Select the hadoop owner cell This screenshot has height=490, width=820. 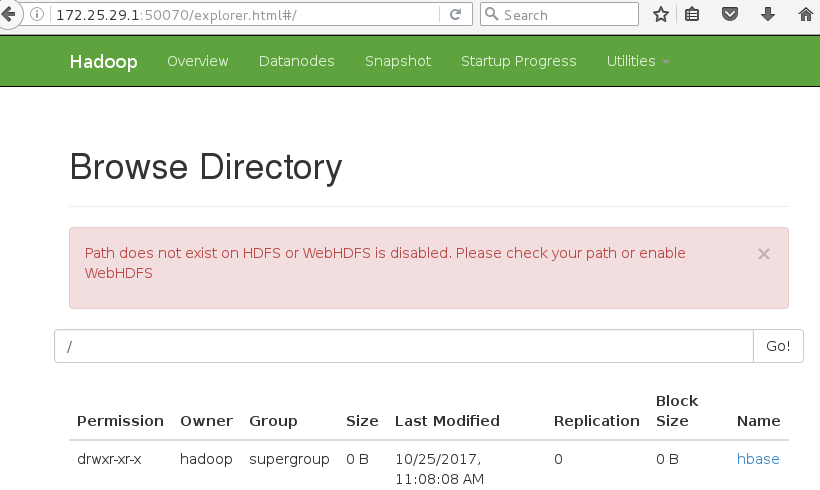(x=206, y=459)
